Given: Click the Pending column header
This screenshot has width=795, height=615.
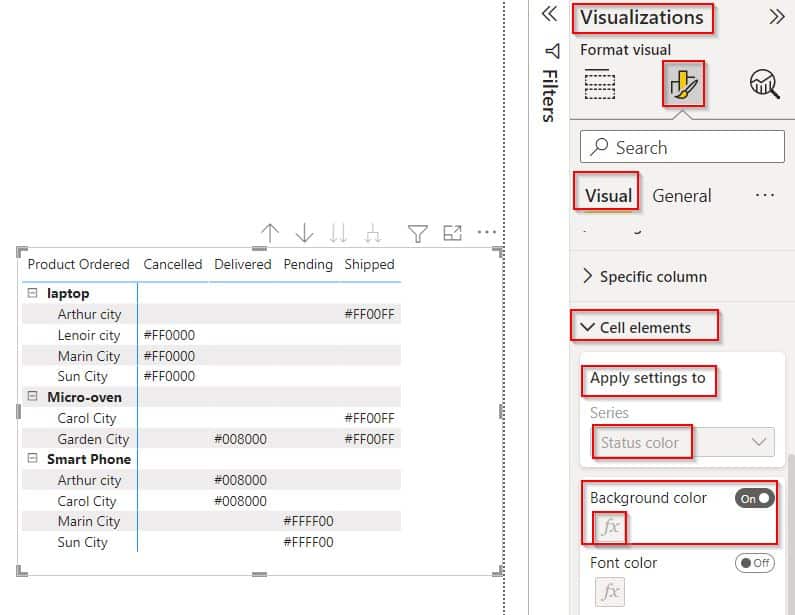Looking at the screenshot, I should (x=308, y=264).
